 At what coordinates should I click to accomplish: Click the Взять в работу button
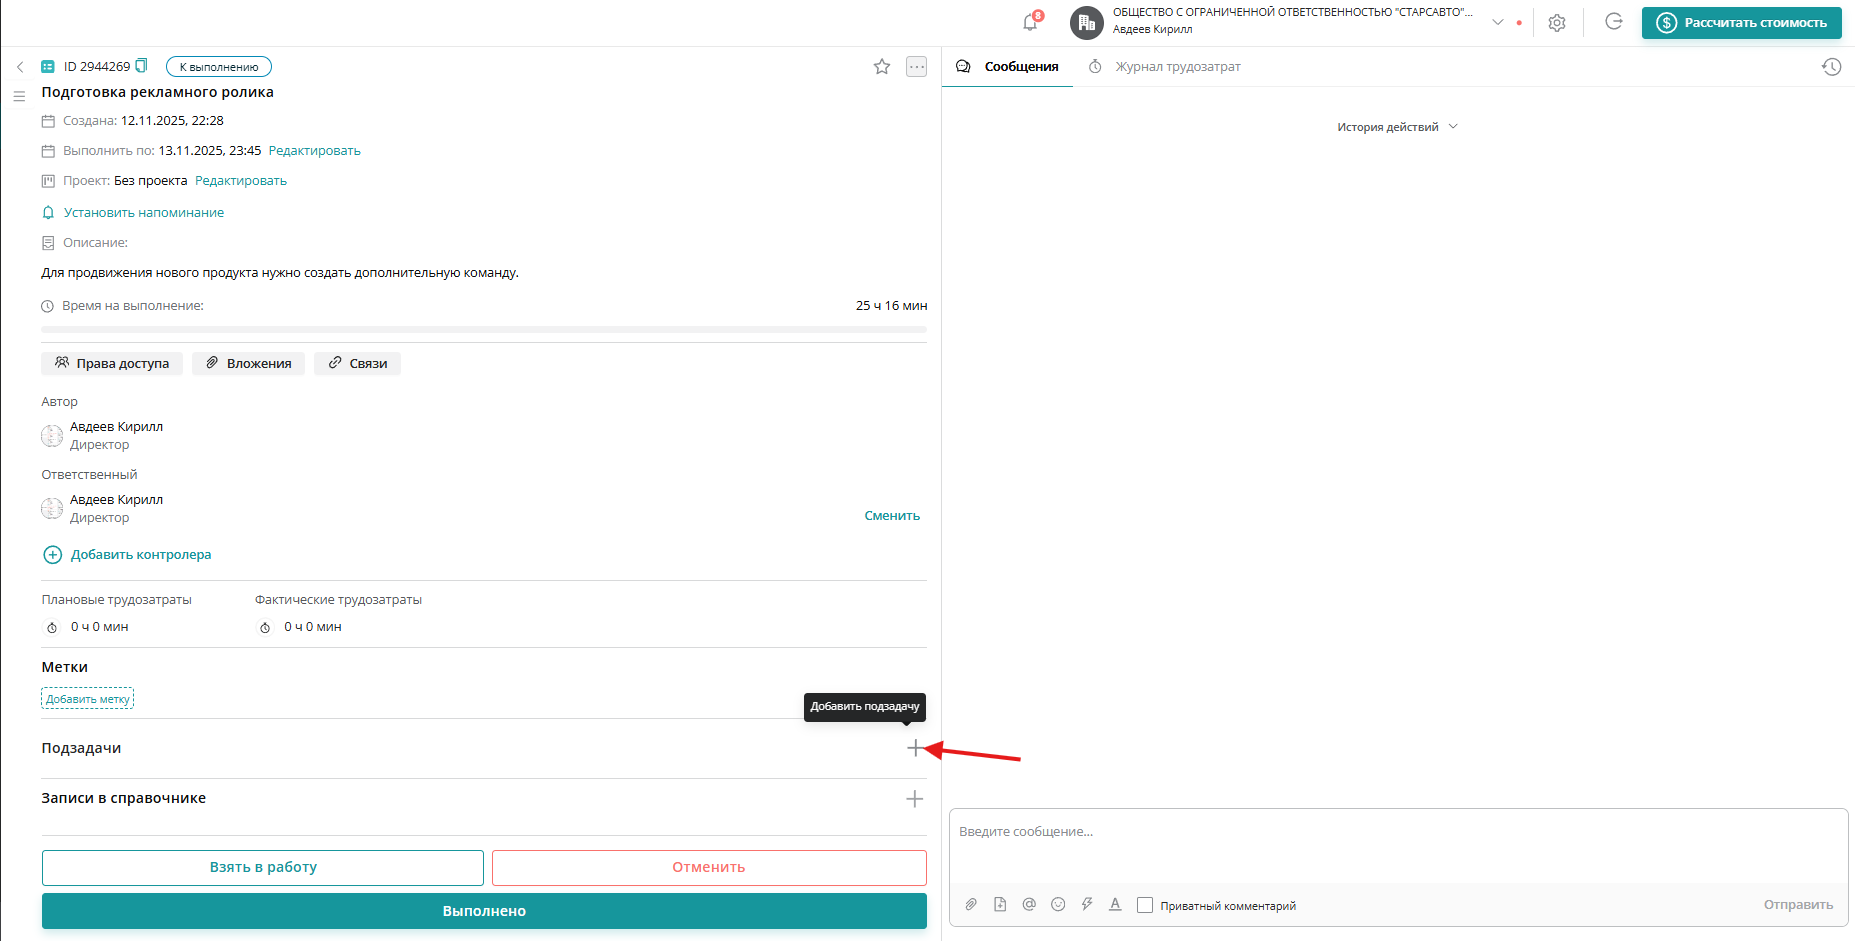click(263, 867)
